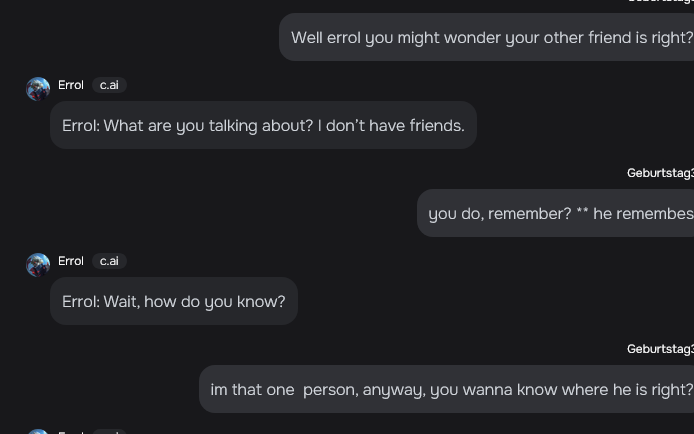Click Errol's avatar above the "how do you know" message
Viewport: 694px width, 434px height.
(x=38, y=265)
